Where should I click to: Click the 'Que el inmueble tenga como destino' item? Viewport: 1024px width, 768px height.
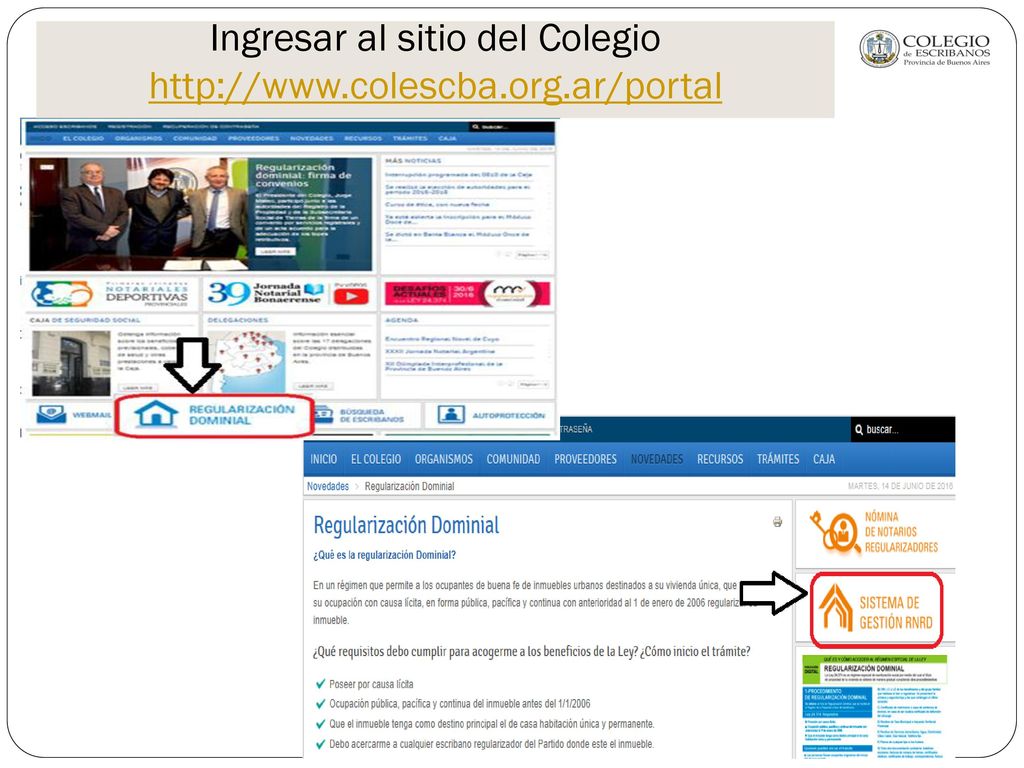coord(491,724)
